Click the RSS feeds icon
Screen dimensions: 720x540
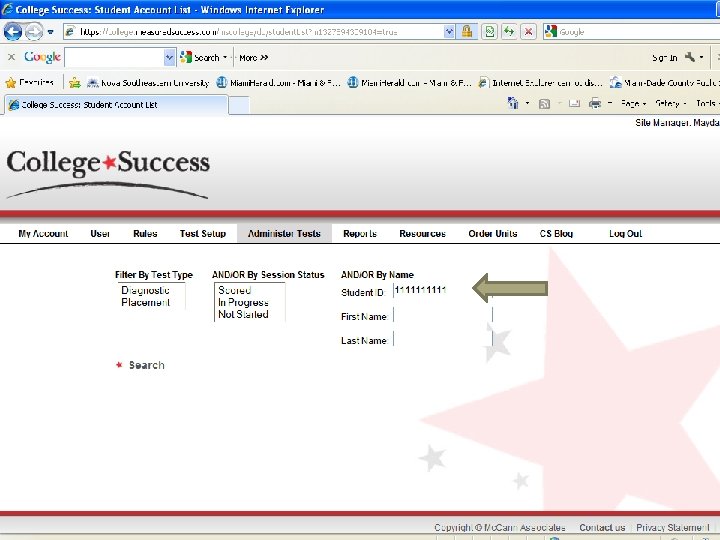[x=544, y=104]
